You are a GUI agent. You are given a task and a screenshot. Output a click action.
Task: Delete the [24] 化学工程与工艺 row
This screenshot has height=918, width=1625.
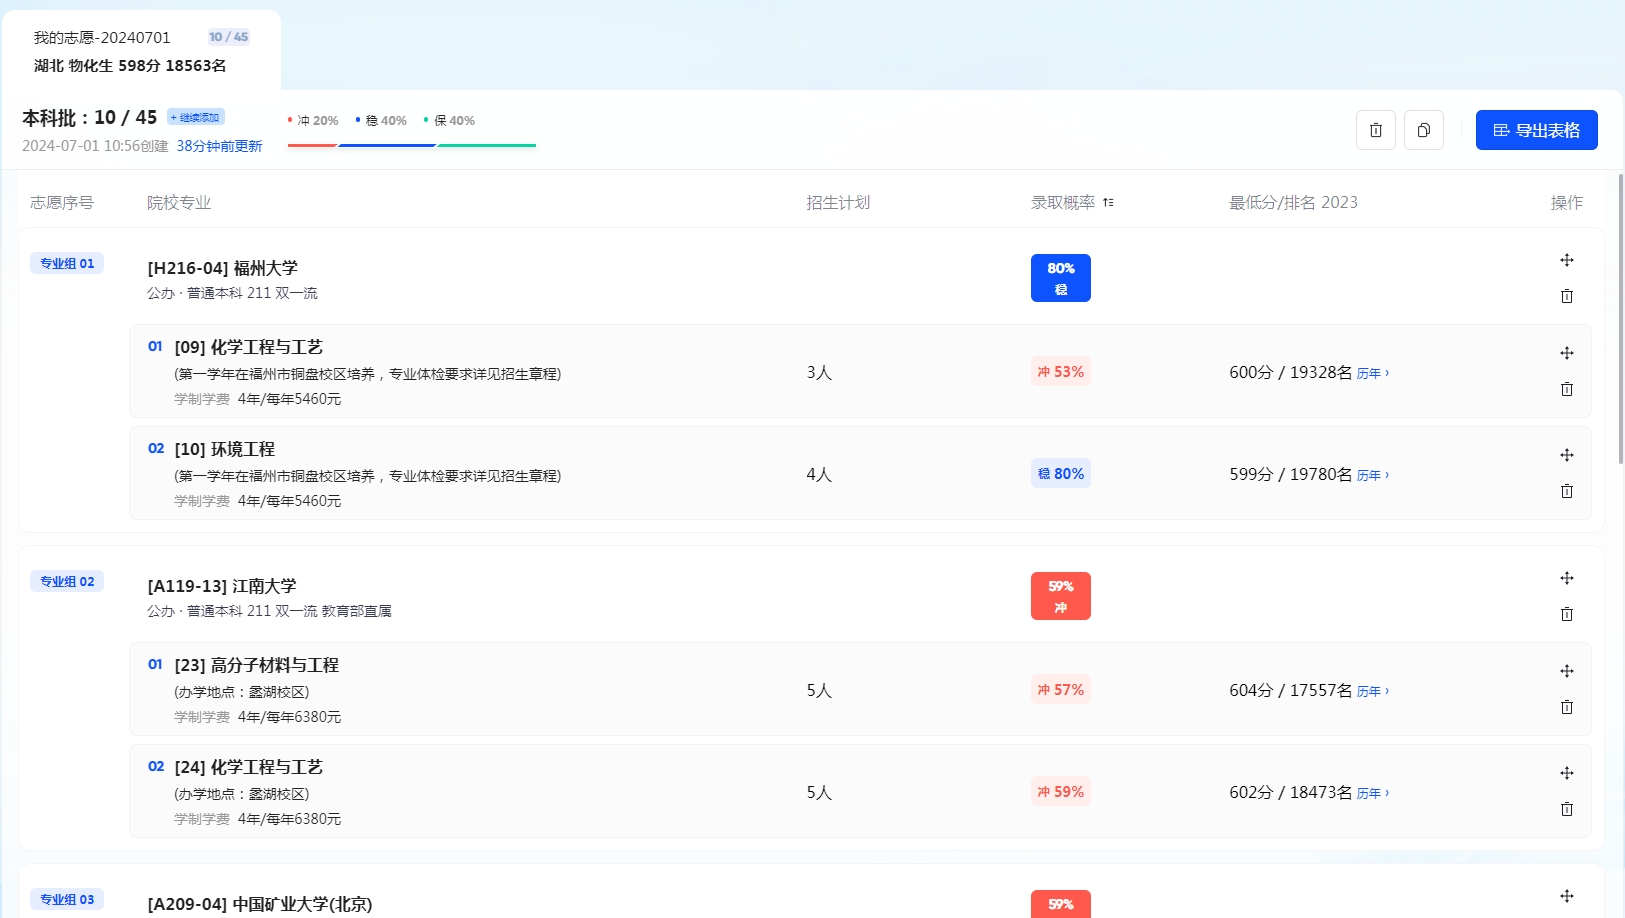click(x=1567, y=809)
